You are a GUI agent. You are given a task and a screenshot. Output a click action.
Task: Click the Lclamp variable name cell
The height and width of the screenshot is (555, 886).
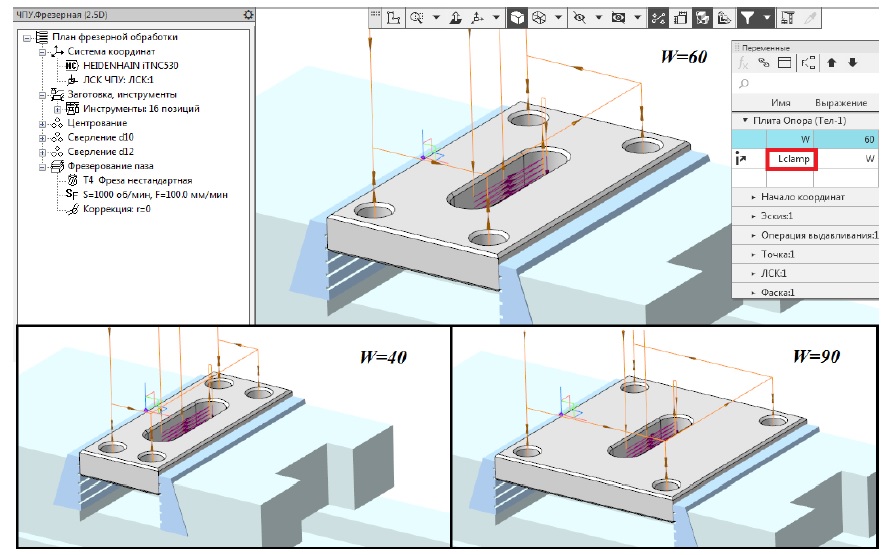792,158
